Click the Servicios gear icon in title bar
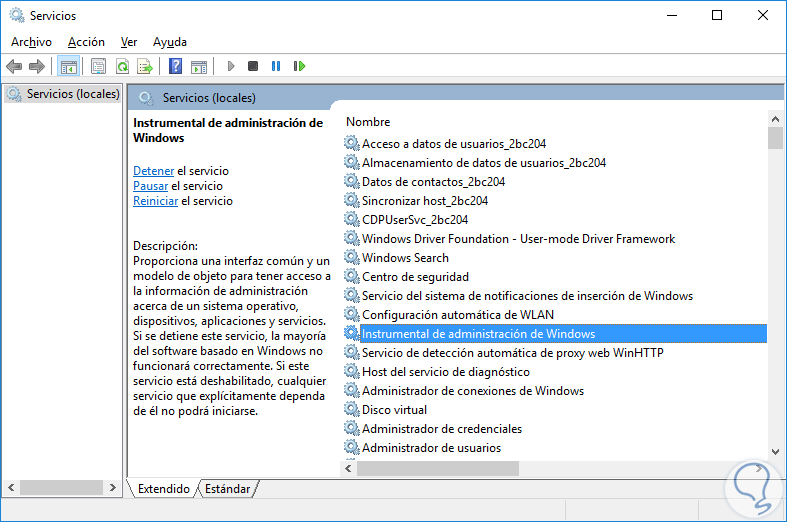 tap(17, 15)
